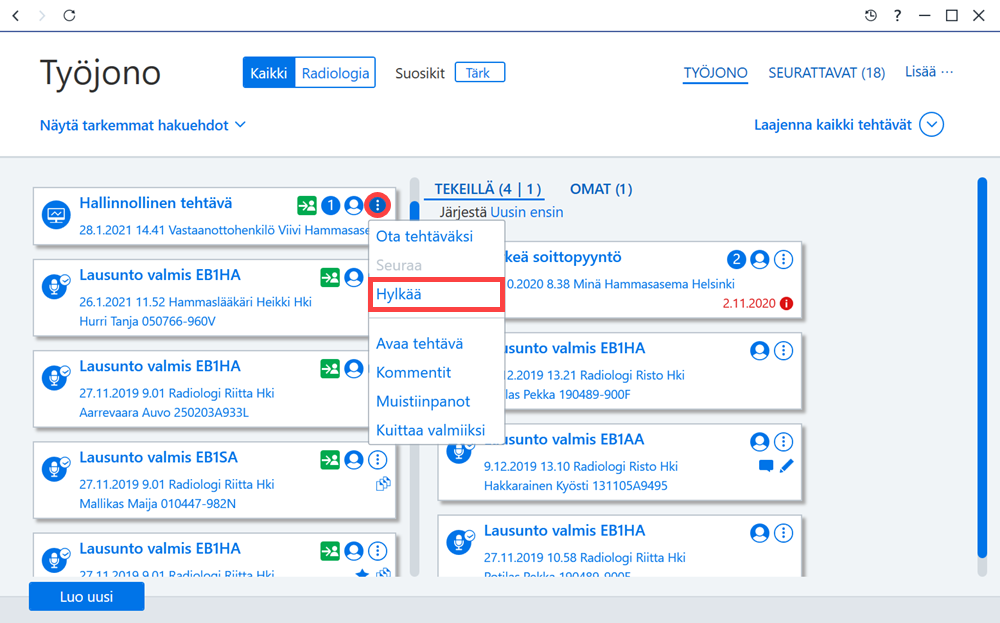Click the Luo uusi button

[87, 597]
